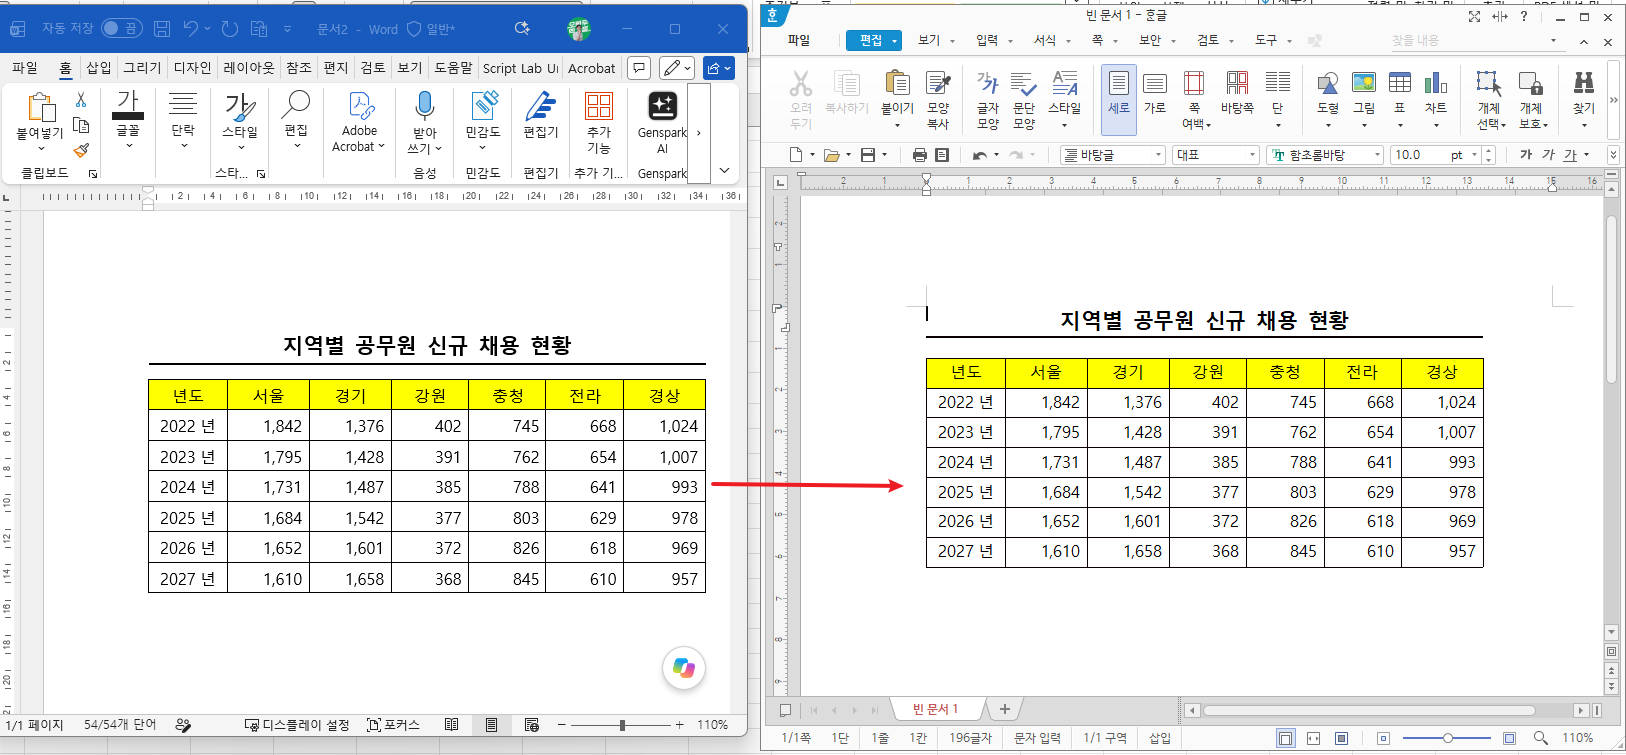
Task: Open the 대표 language combo box in Hangul
Action: click(1216, 155)
